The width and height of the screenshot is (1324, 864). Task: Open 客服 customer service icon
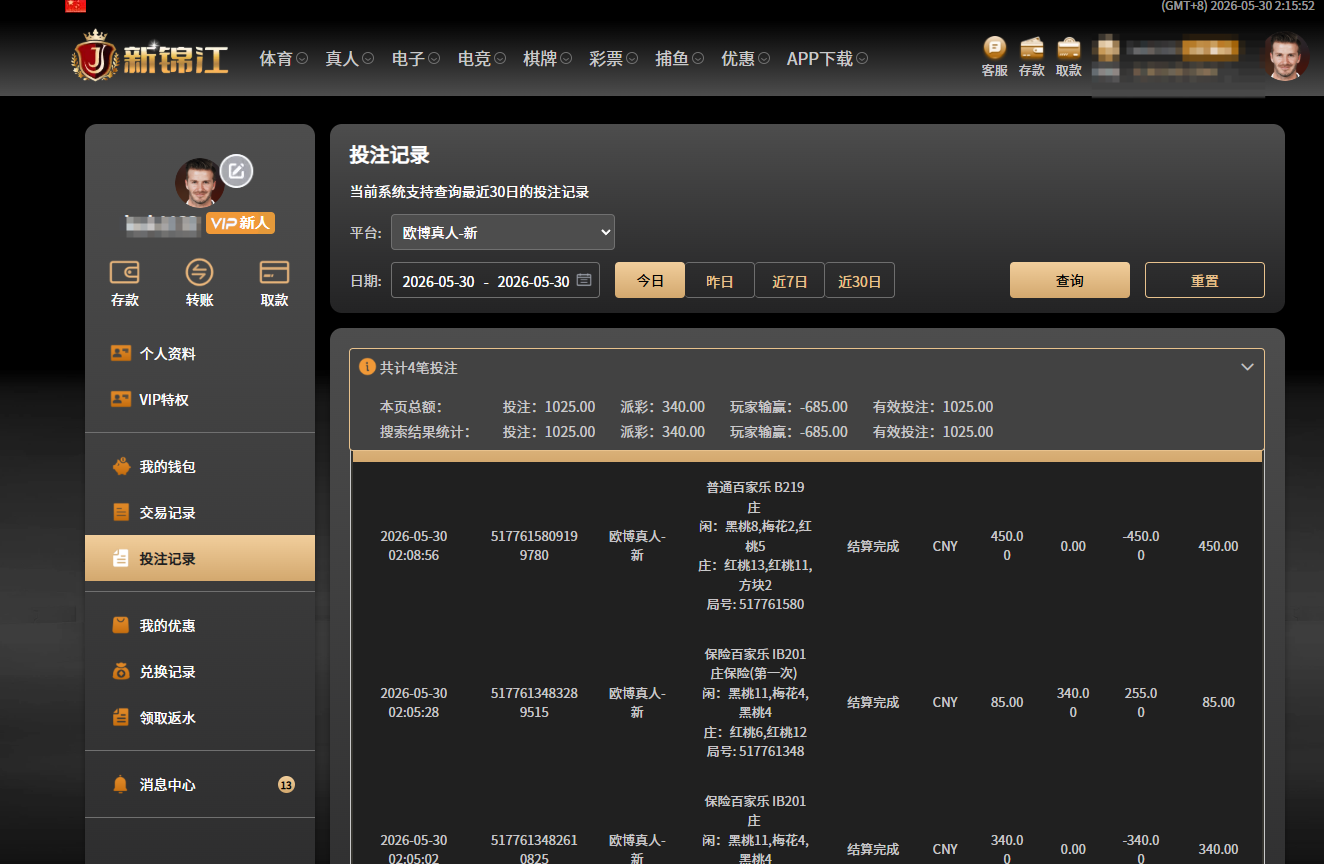coord(994,47)
